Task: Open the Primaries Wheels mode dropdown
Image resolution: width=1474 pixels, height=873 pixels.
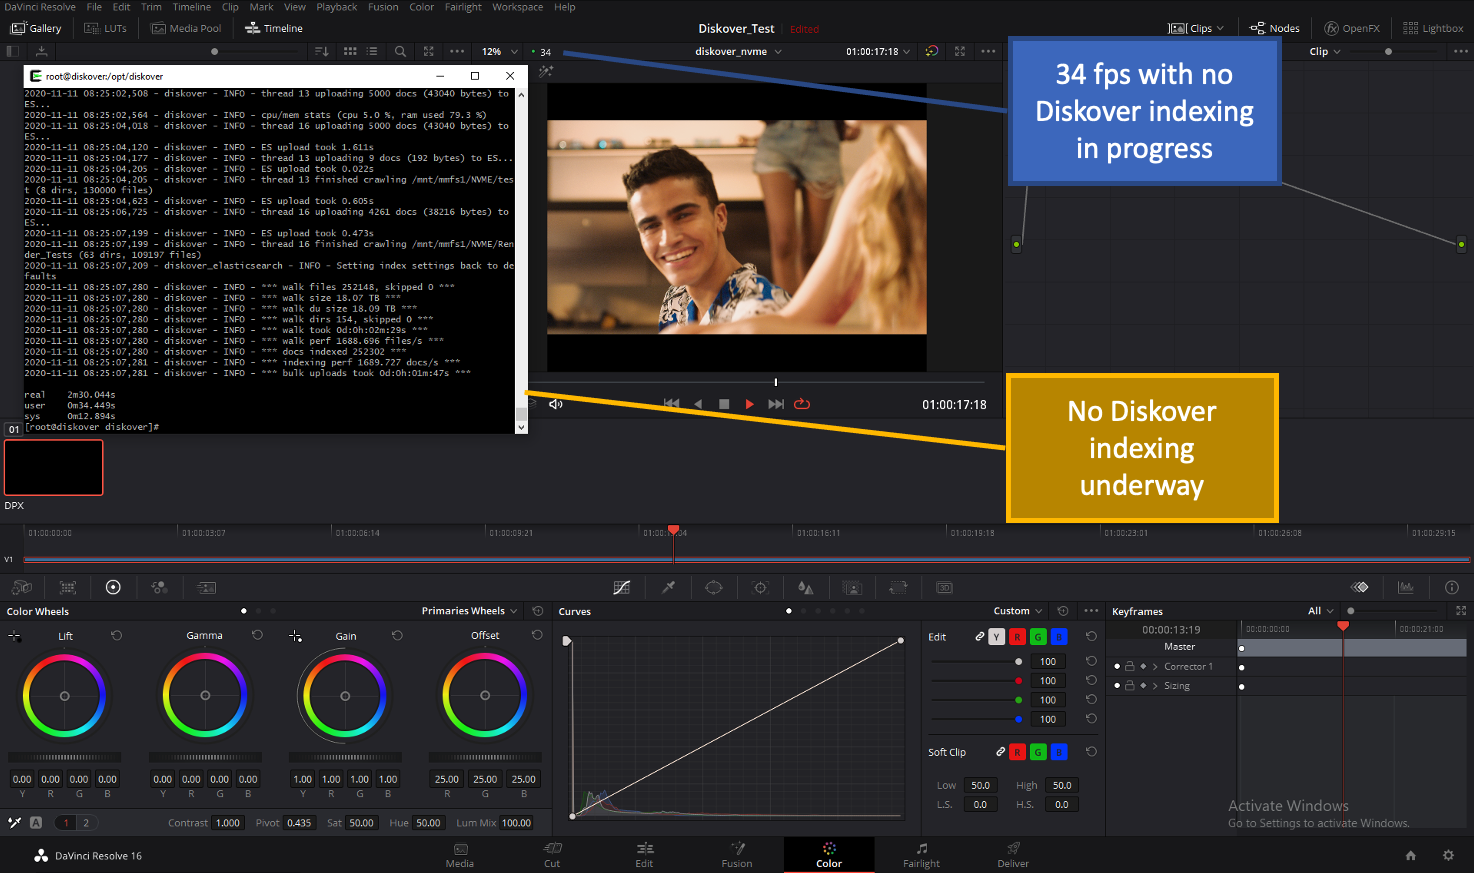Action: (x=469, y=611)
